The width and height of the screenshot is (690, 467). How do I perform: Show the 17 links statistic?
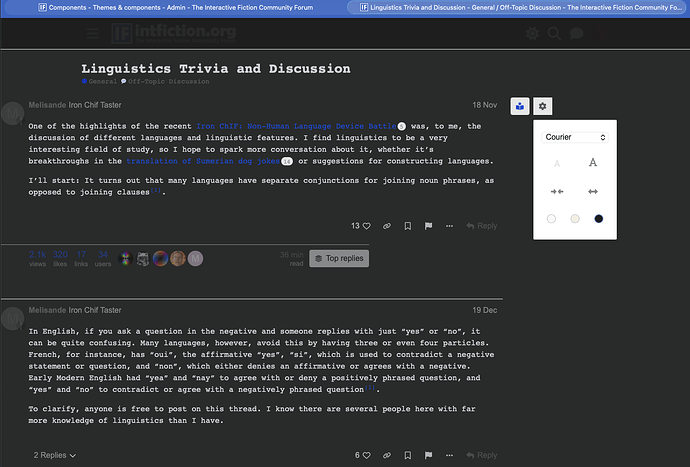(81, 258)
